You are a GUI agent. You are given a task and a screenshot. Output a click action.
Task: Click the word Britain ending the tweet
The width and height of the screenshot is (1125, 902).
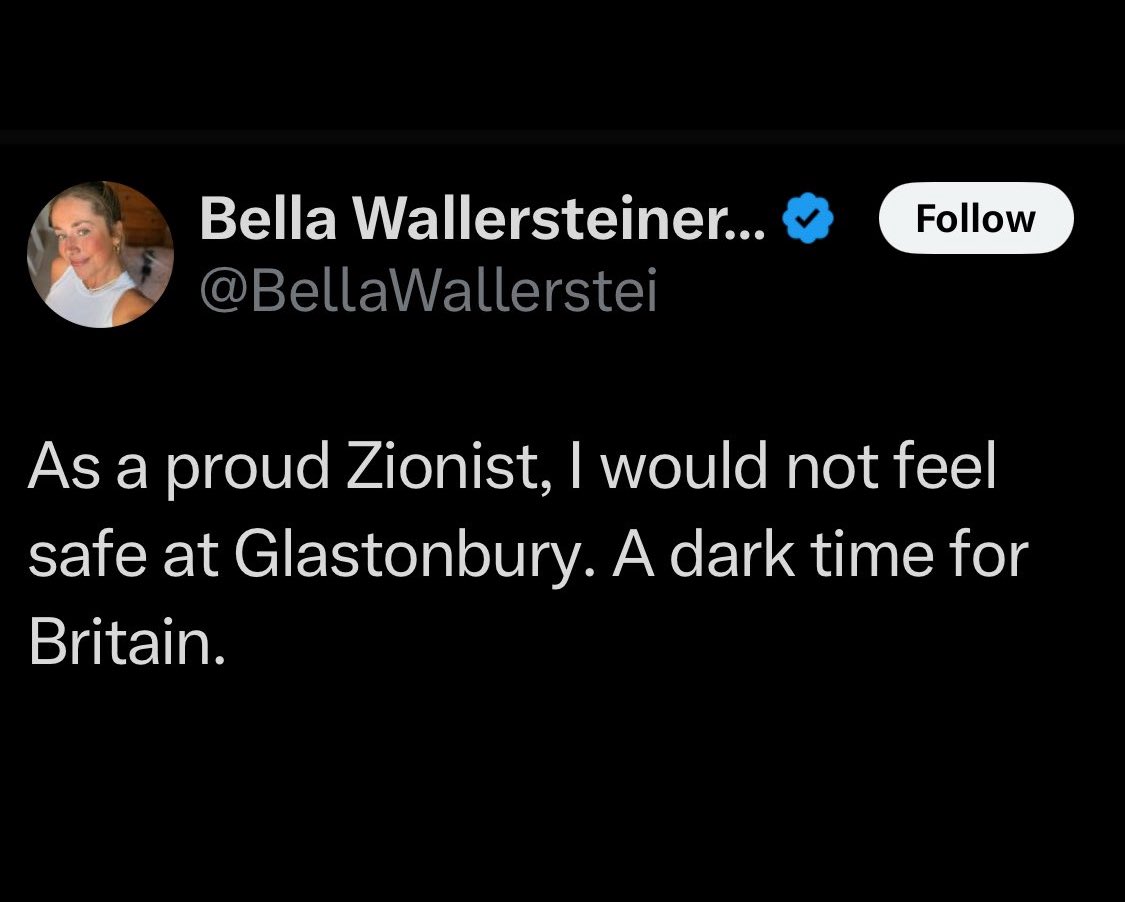[x=127, y=640]
